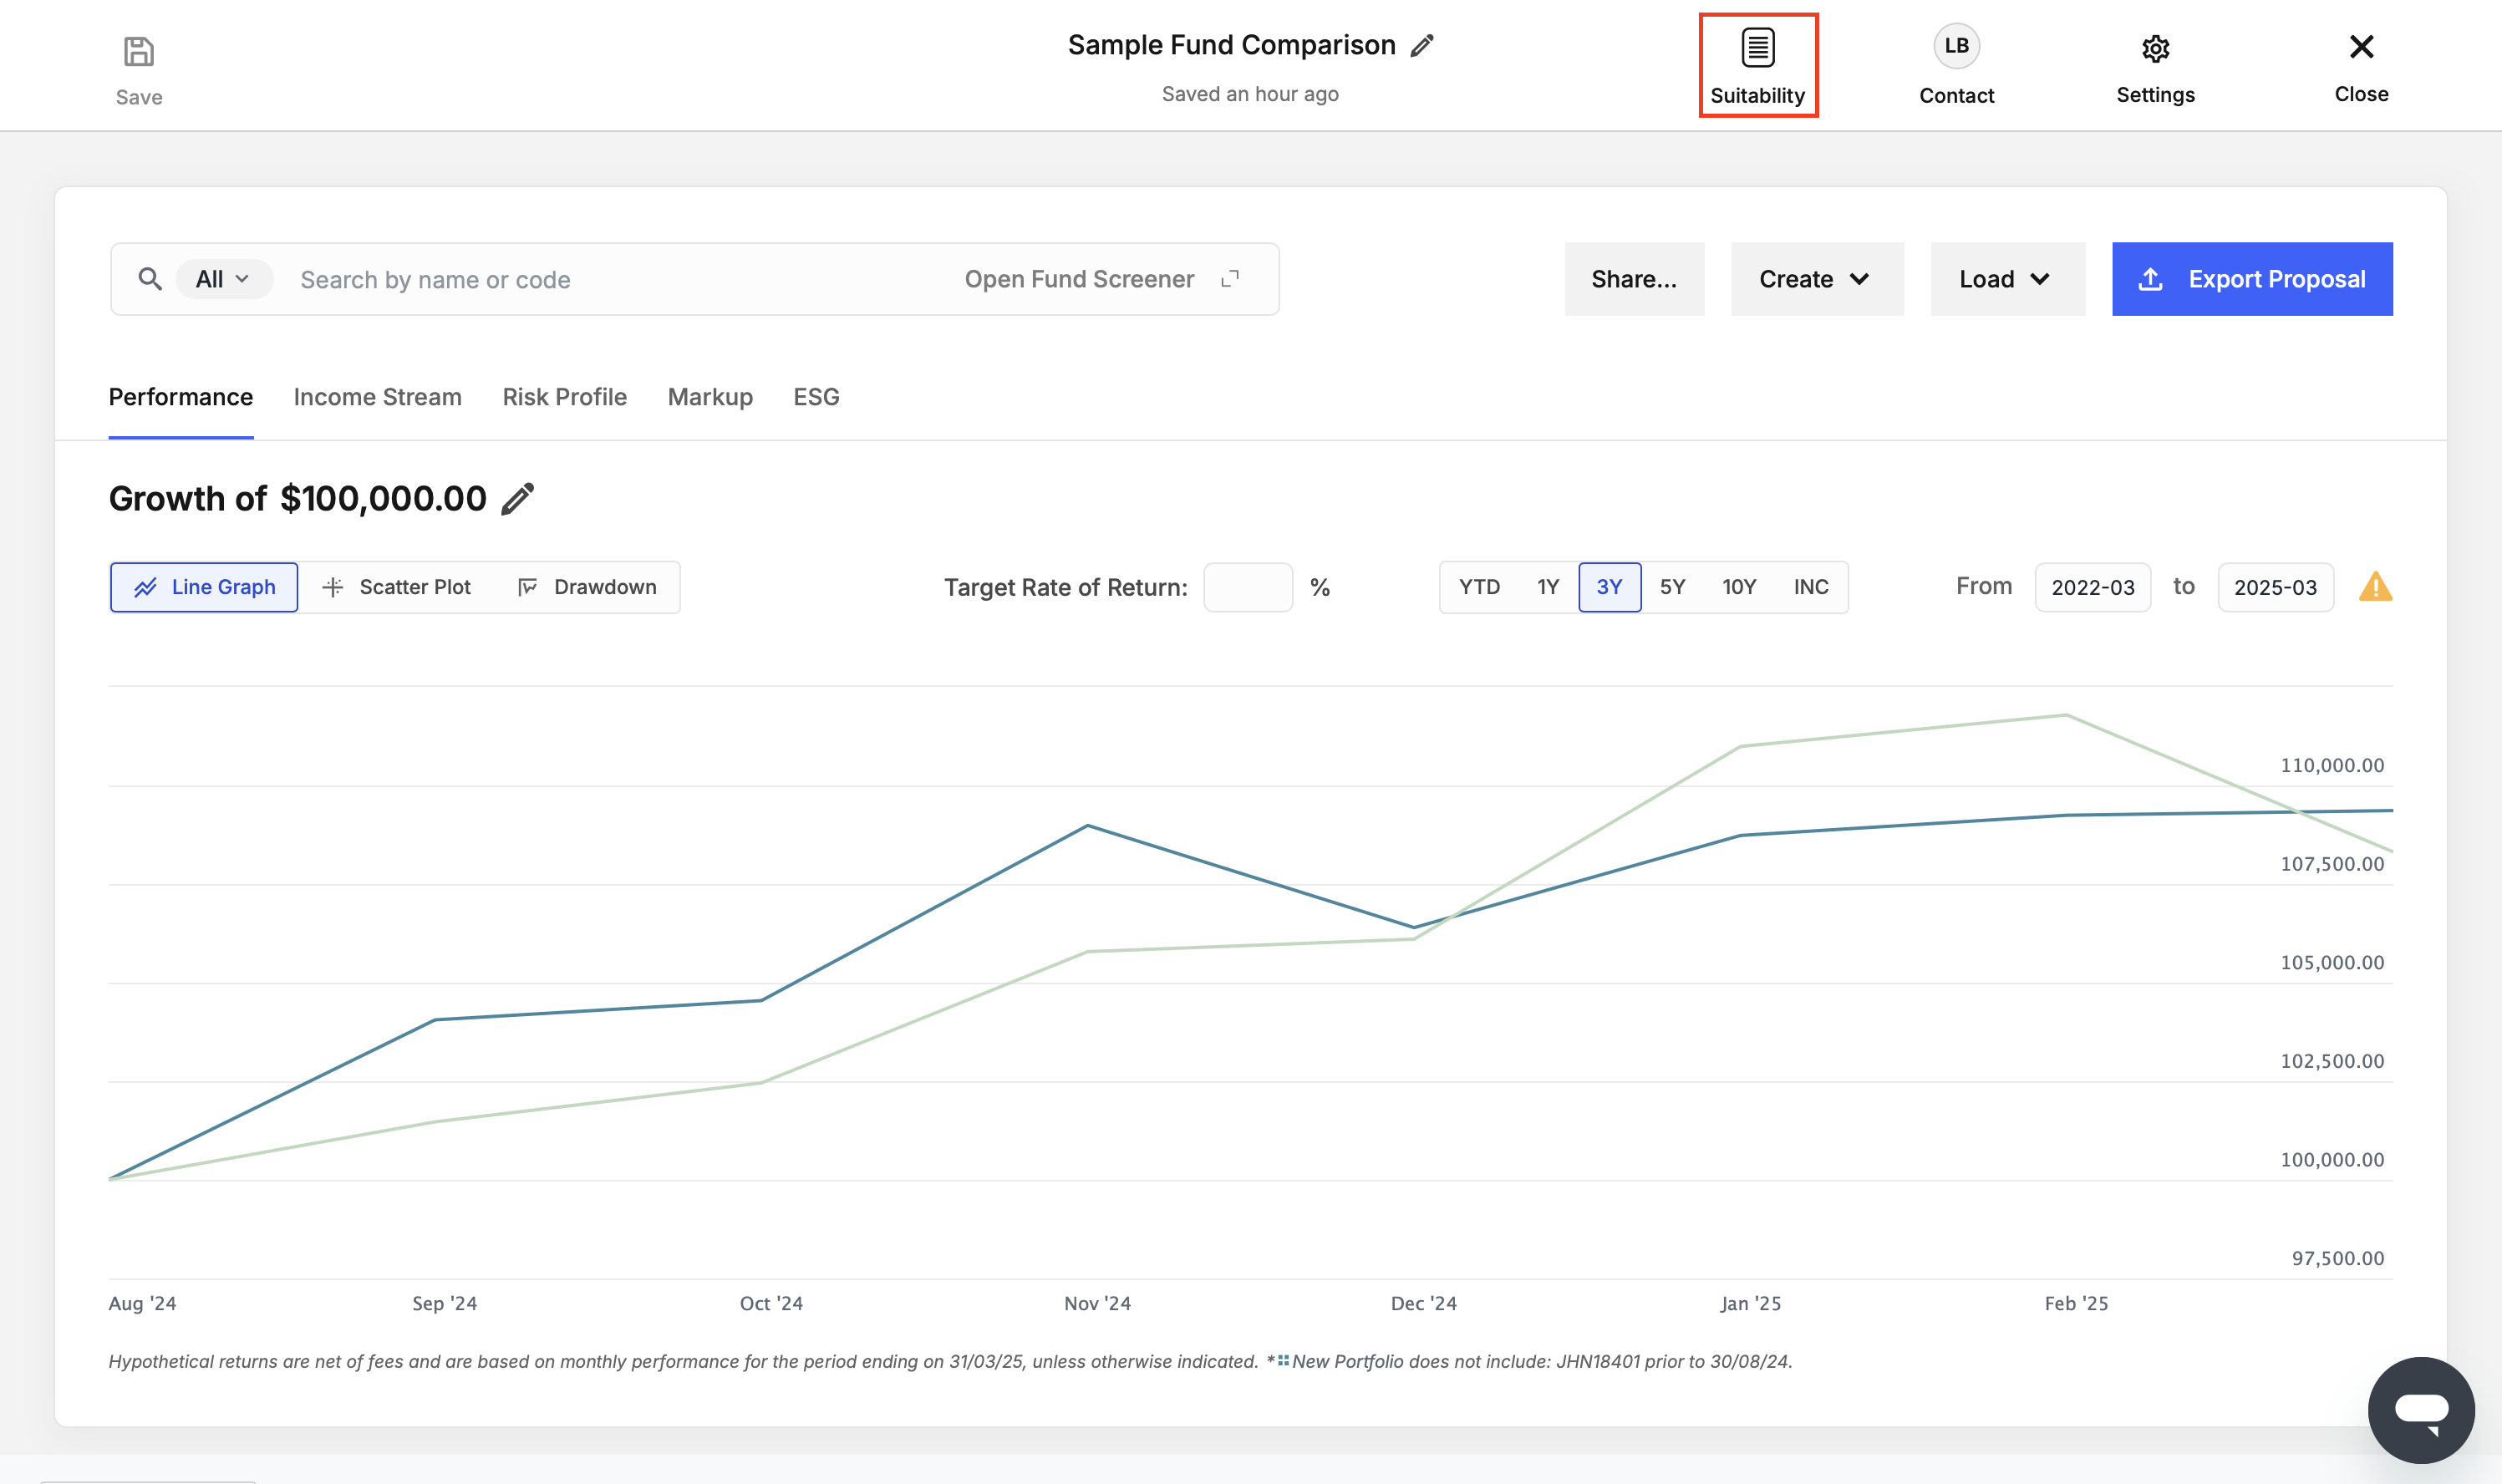Click the Export Proposal button
The height and width of the screenshot is (1484, 2502).
coord(2251,279)
